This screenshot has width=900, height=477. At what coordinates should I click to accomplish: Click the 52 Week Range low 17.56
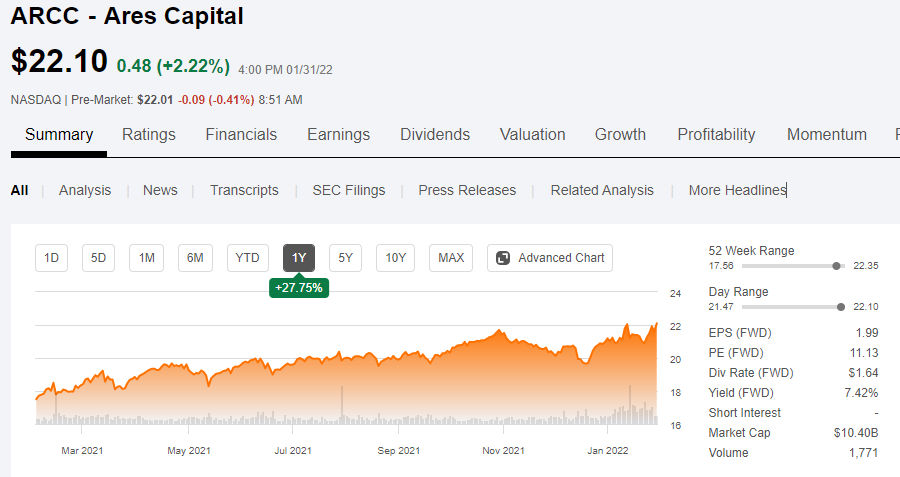point(721,266)
